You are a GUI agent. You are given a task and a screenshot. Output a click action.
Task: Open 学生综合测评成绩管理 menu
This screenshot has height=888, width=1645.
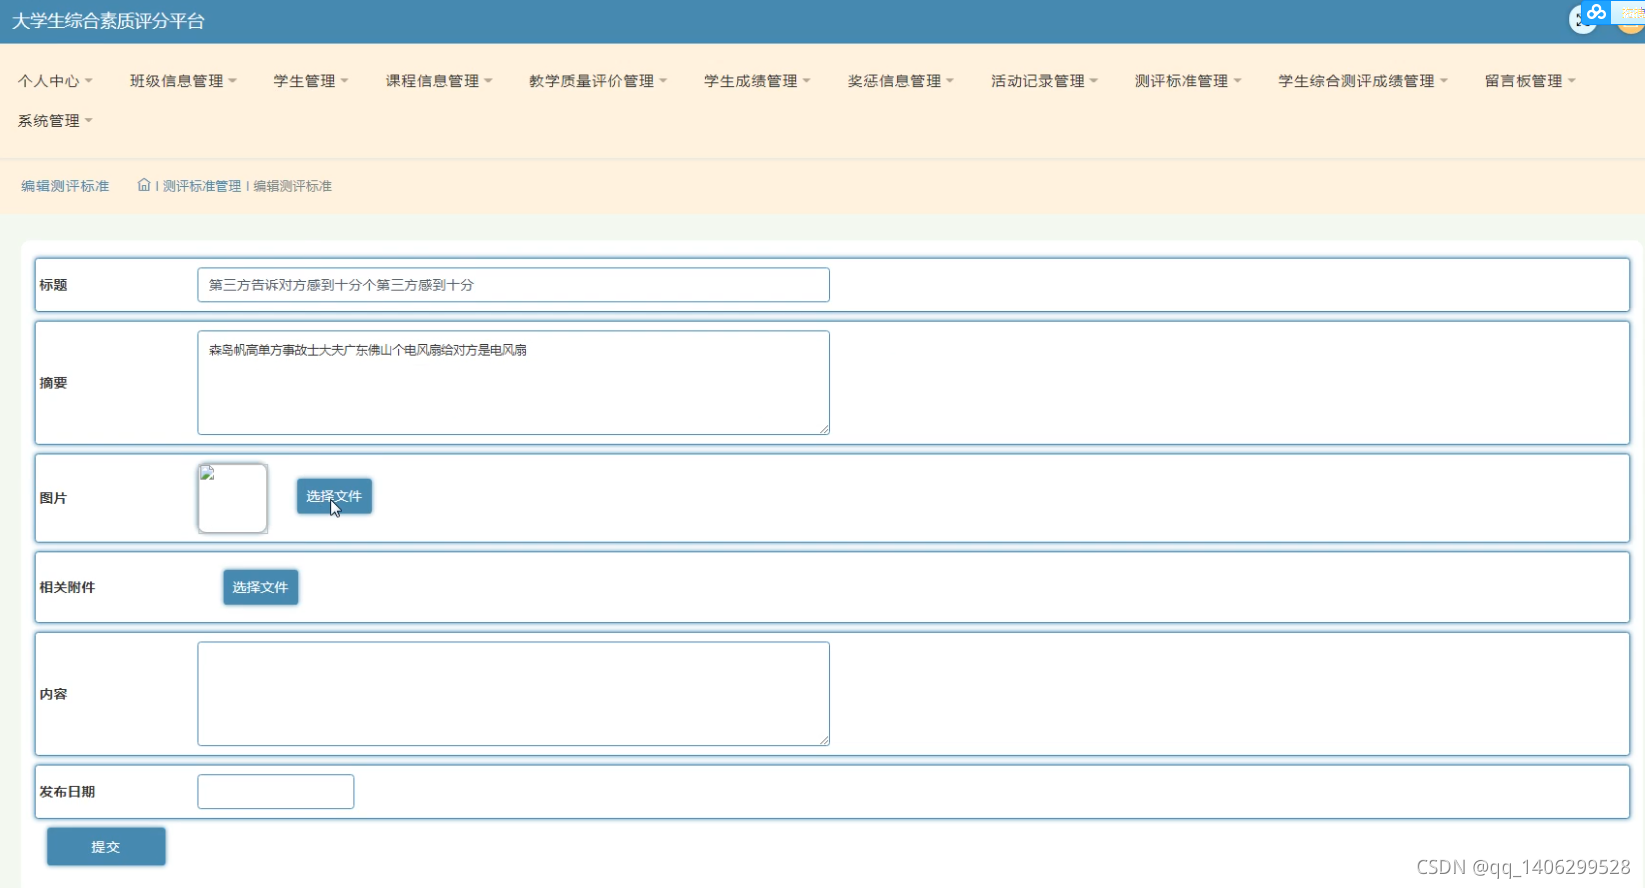pyautogui.click(x=1363, y=81)
